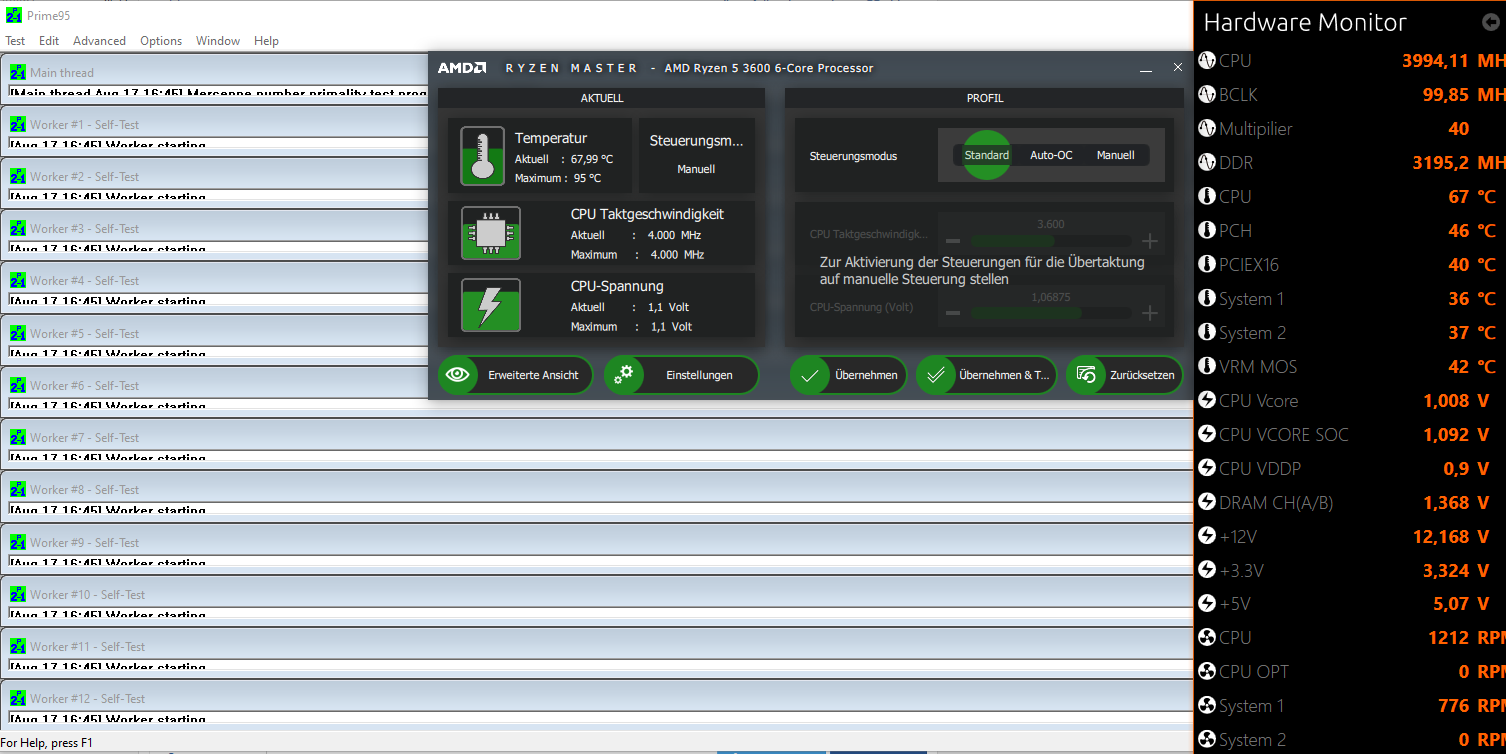Viewport: 1506px width, 754px height.
Task: Open the Help menu in Prime95
Action: 266,41
